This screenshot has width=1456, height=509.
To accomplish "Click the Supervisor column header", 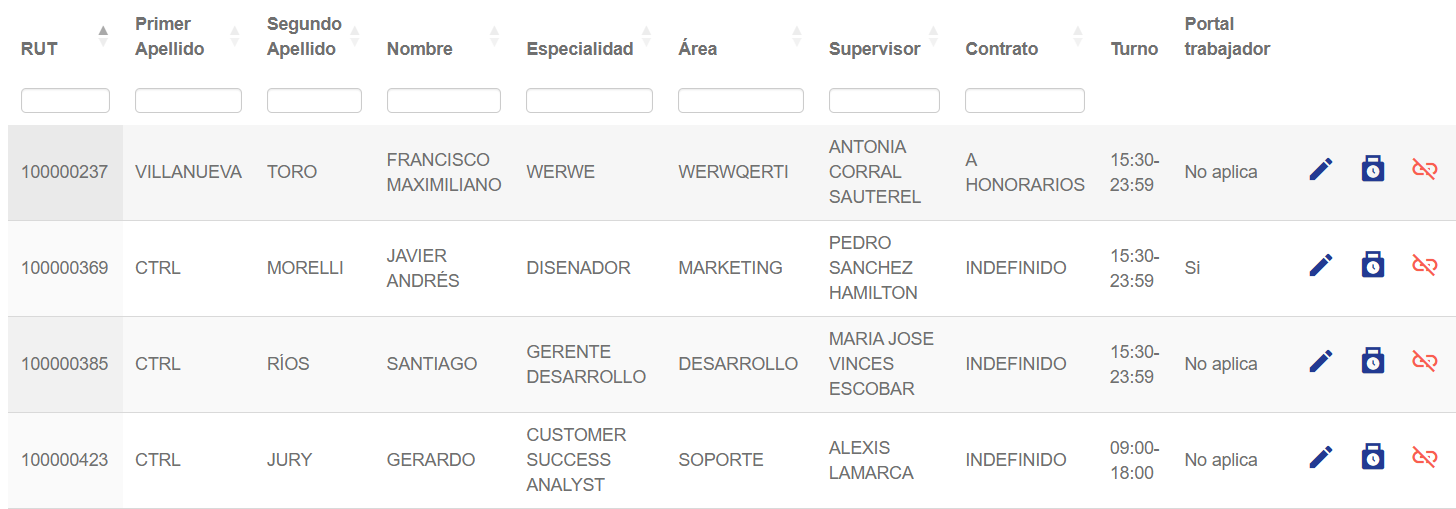I will point(874,49).
